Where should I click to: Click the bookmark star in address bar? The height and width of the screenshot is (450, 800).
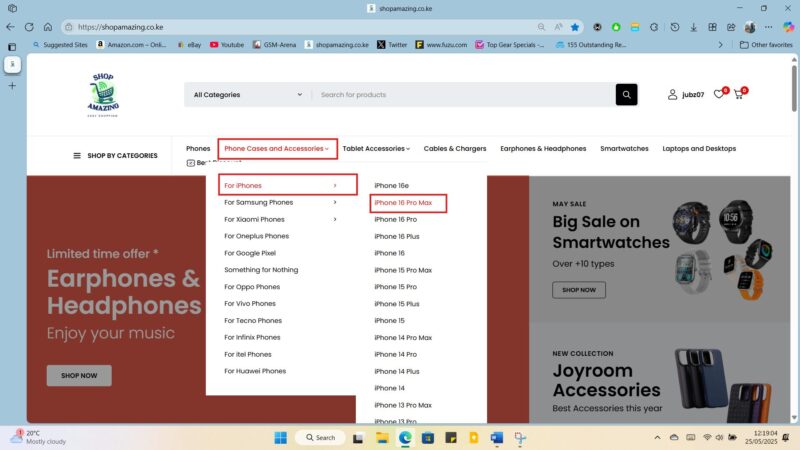click(574, 27)
